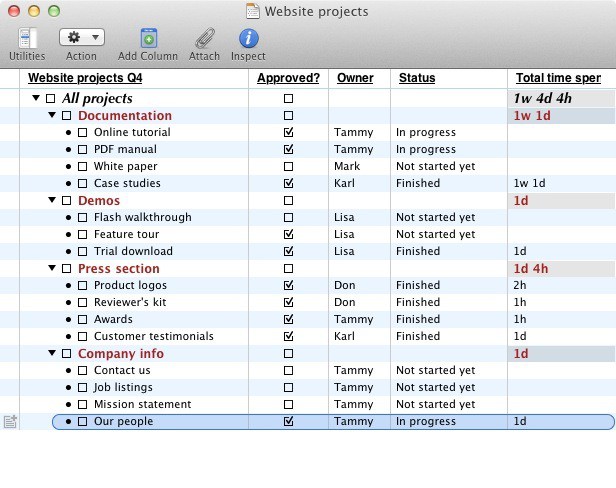Collapse the Press section triangle

tap(52, 269)
